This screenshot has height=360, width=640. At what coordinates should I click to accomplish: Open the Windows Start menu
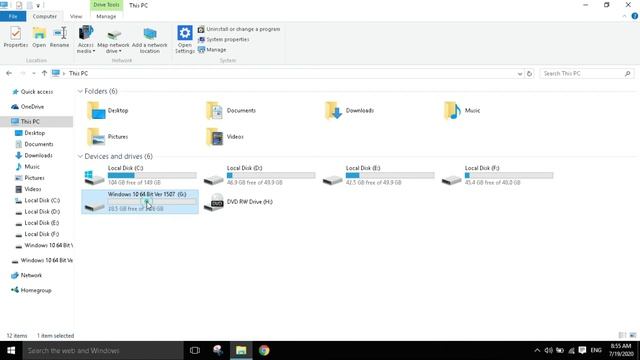(11, 350)
